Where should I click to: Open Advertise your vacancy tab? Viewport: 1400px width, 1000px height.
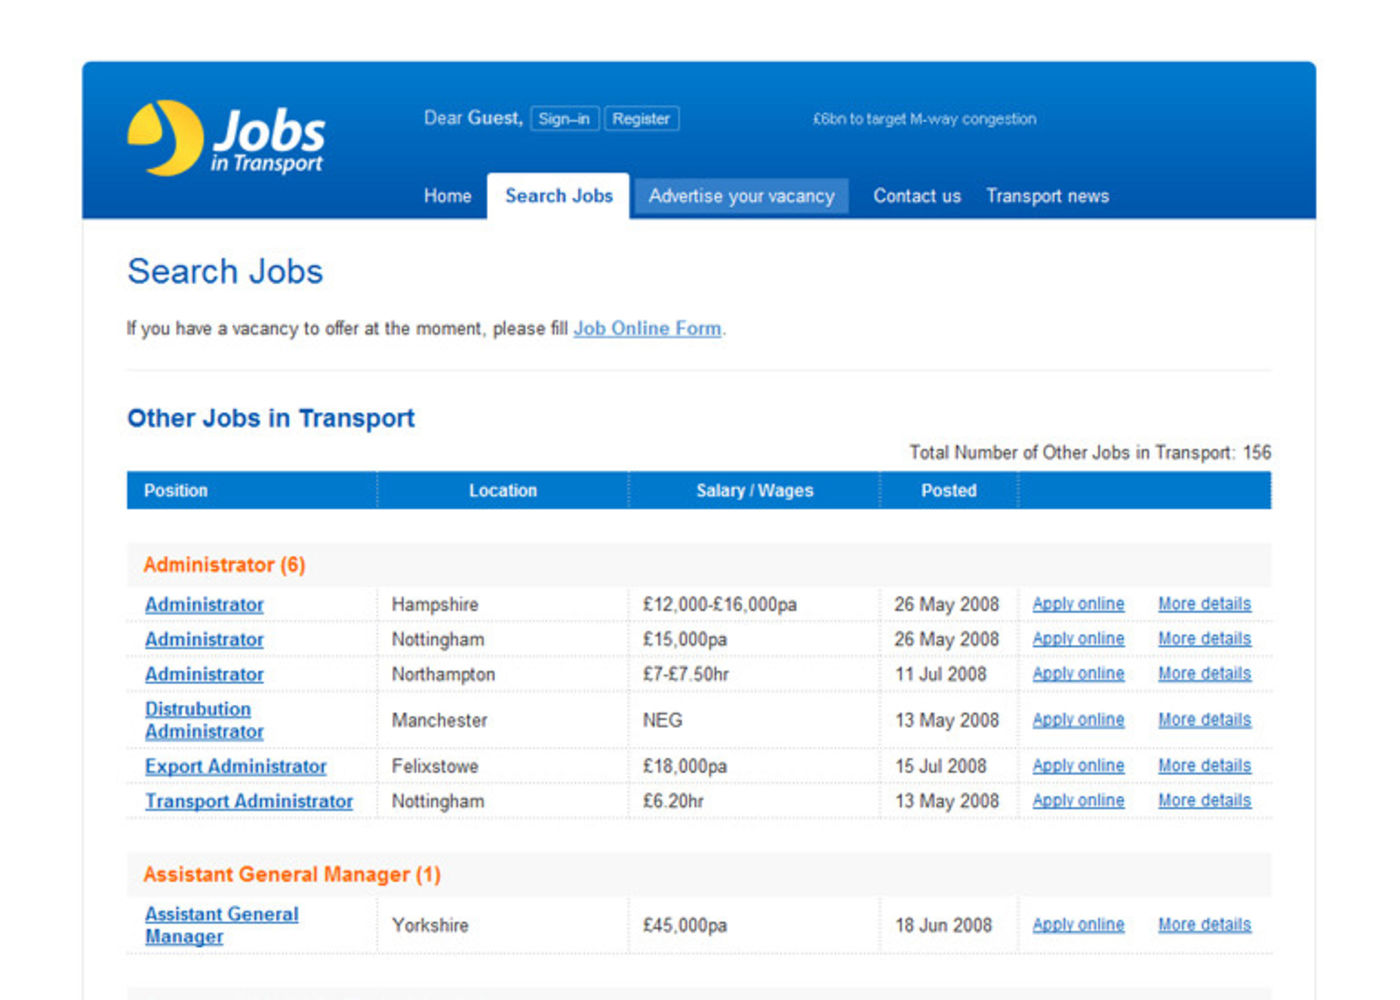[741, 196]
